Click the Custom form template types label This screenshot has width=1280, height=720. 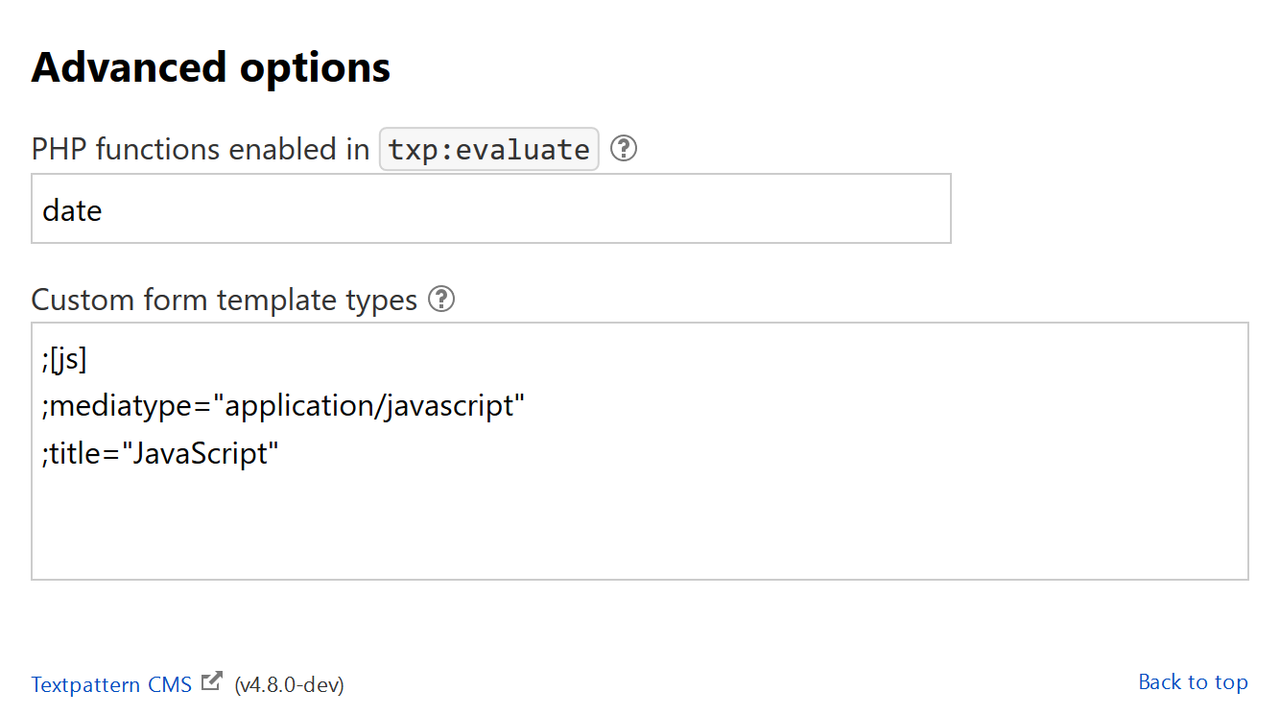click(224, 300)
